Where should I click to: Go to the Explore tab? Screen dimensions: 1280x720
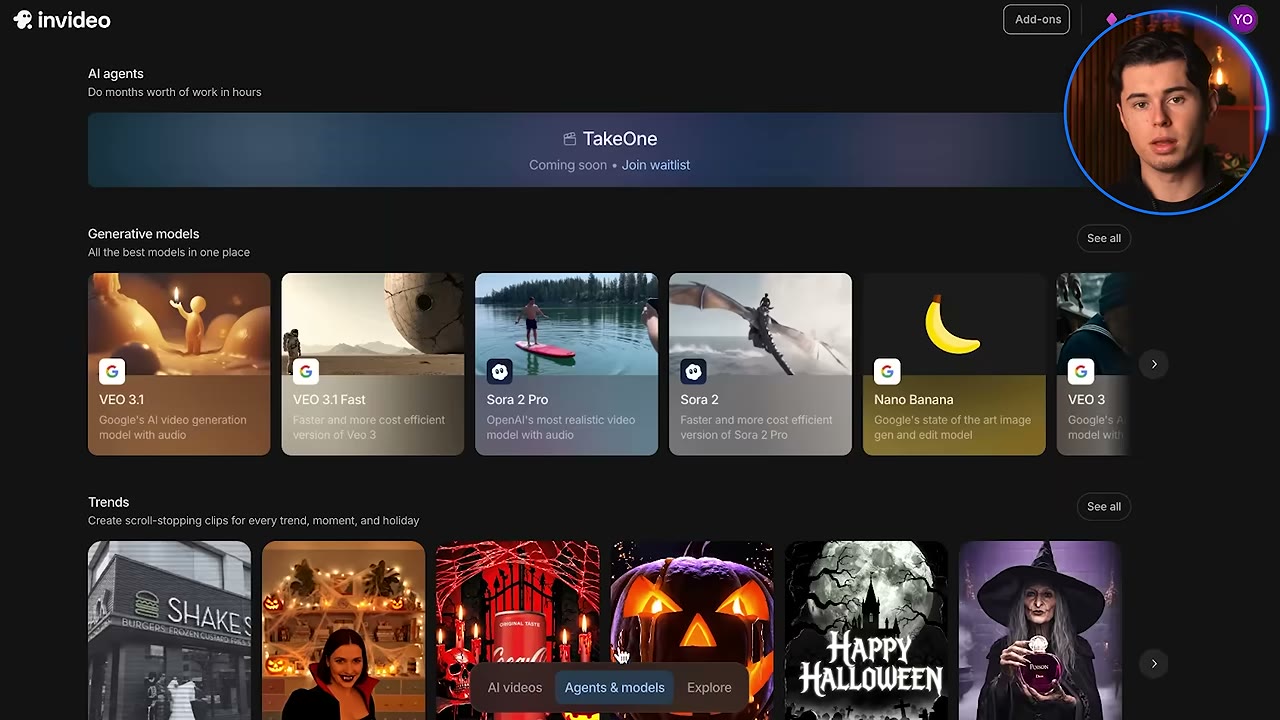(709, 688)
